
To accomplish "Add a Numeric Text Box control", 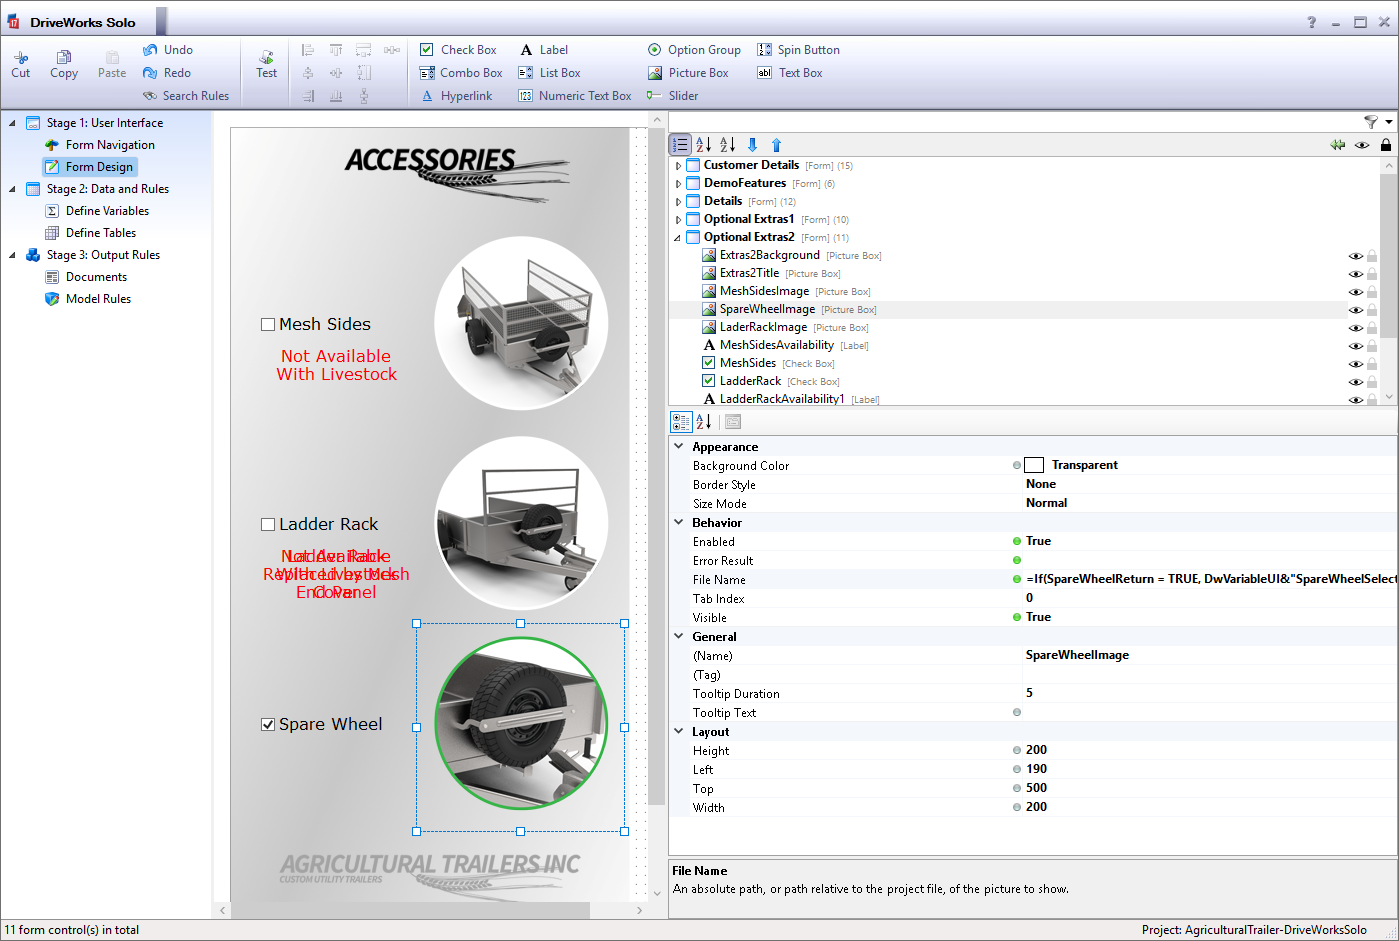I will 574,95.
